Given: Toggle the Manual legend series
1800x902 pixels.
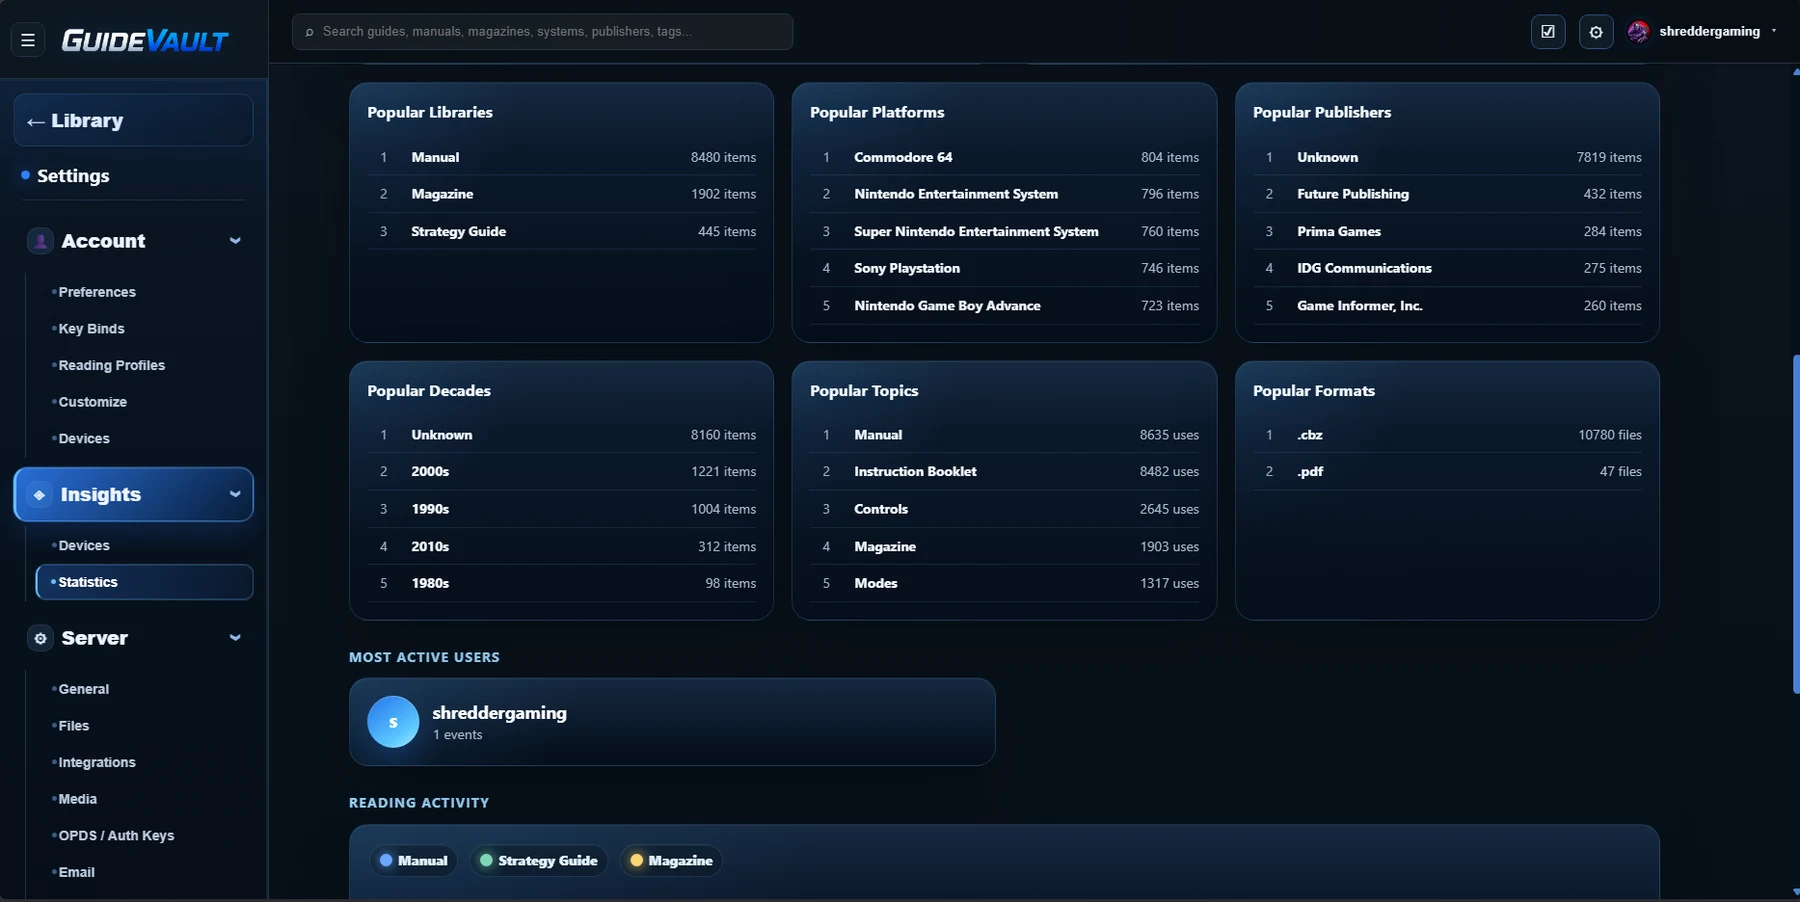Looking at the screenshot, I should coord(414,861).
